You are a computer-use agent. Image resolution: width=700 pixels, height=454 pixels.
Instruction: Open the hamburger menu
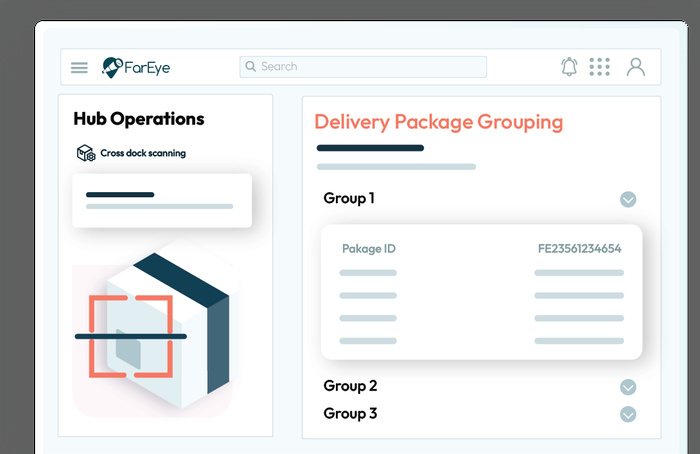point(79,68)
